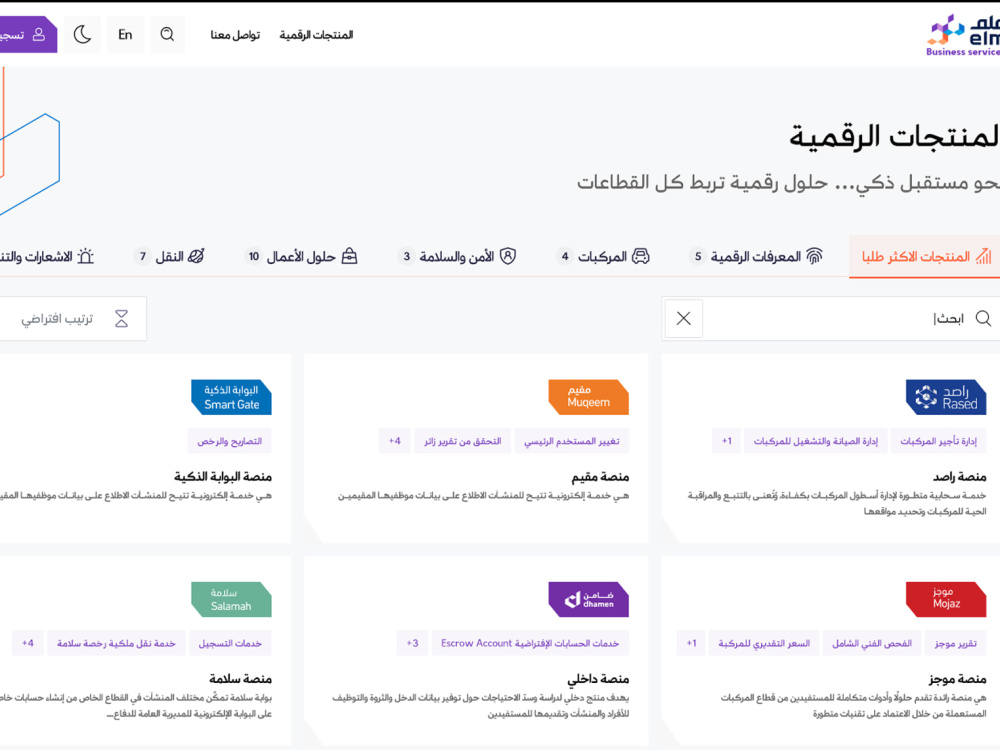
Task: Open the منصة سلامة card title
Action: (x=240, y=679)
